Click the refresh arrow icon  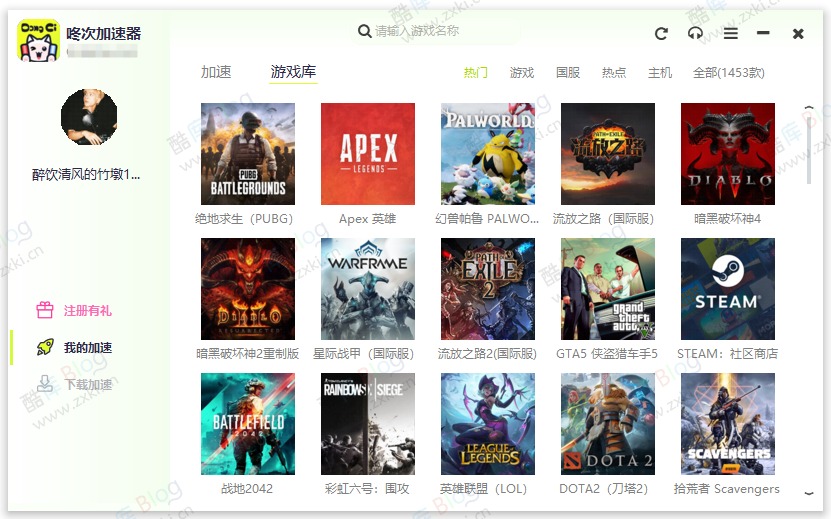661,34
